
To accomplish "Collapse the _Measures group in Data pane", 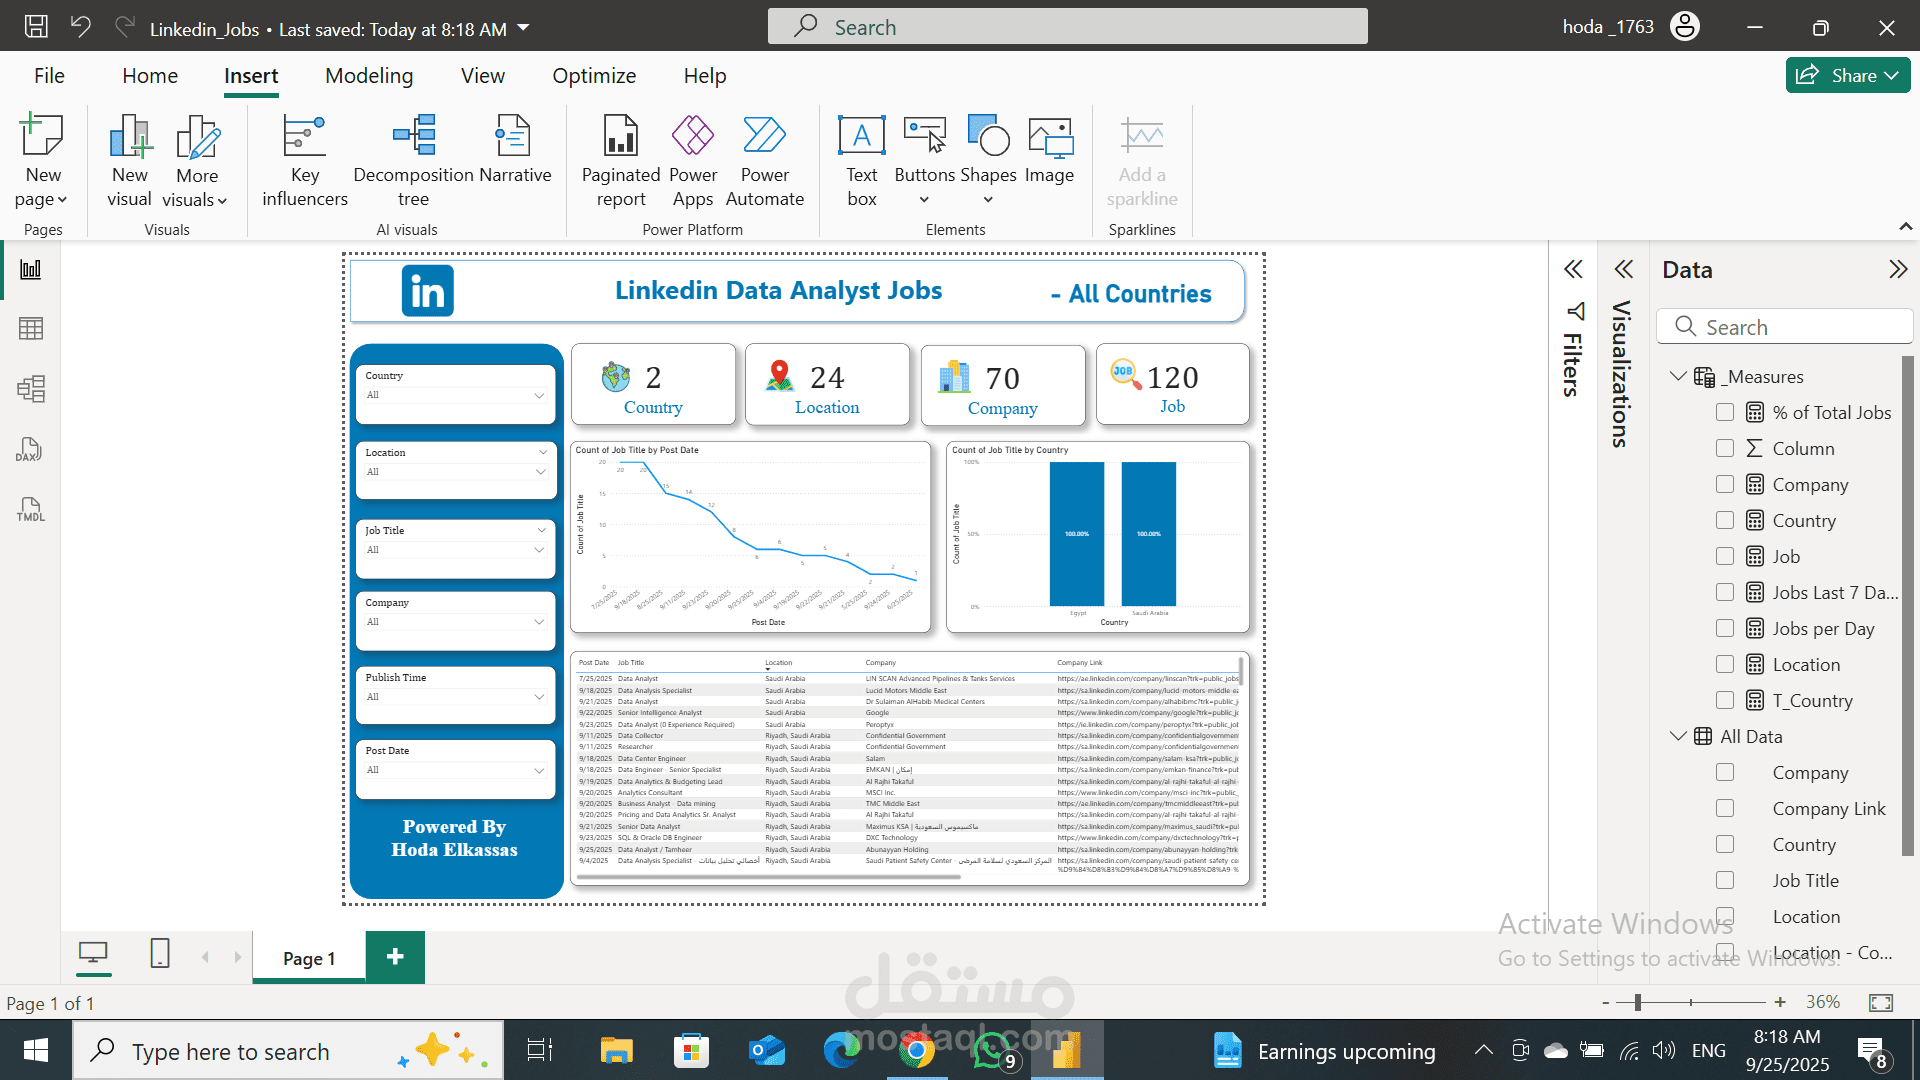I will pyautogui.click(x=1677, y=377).
